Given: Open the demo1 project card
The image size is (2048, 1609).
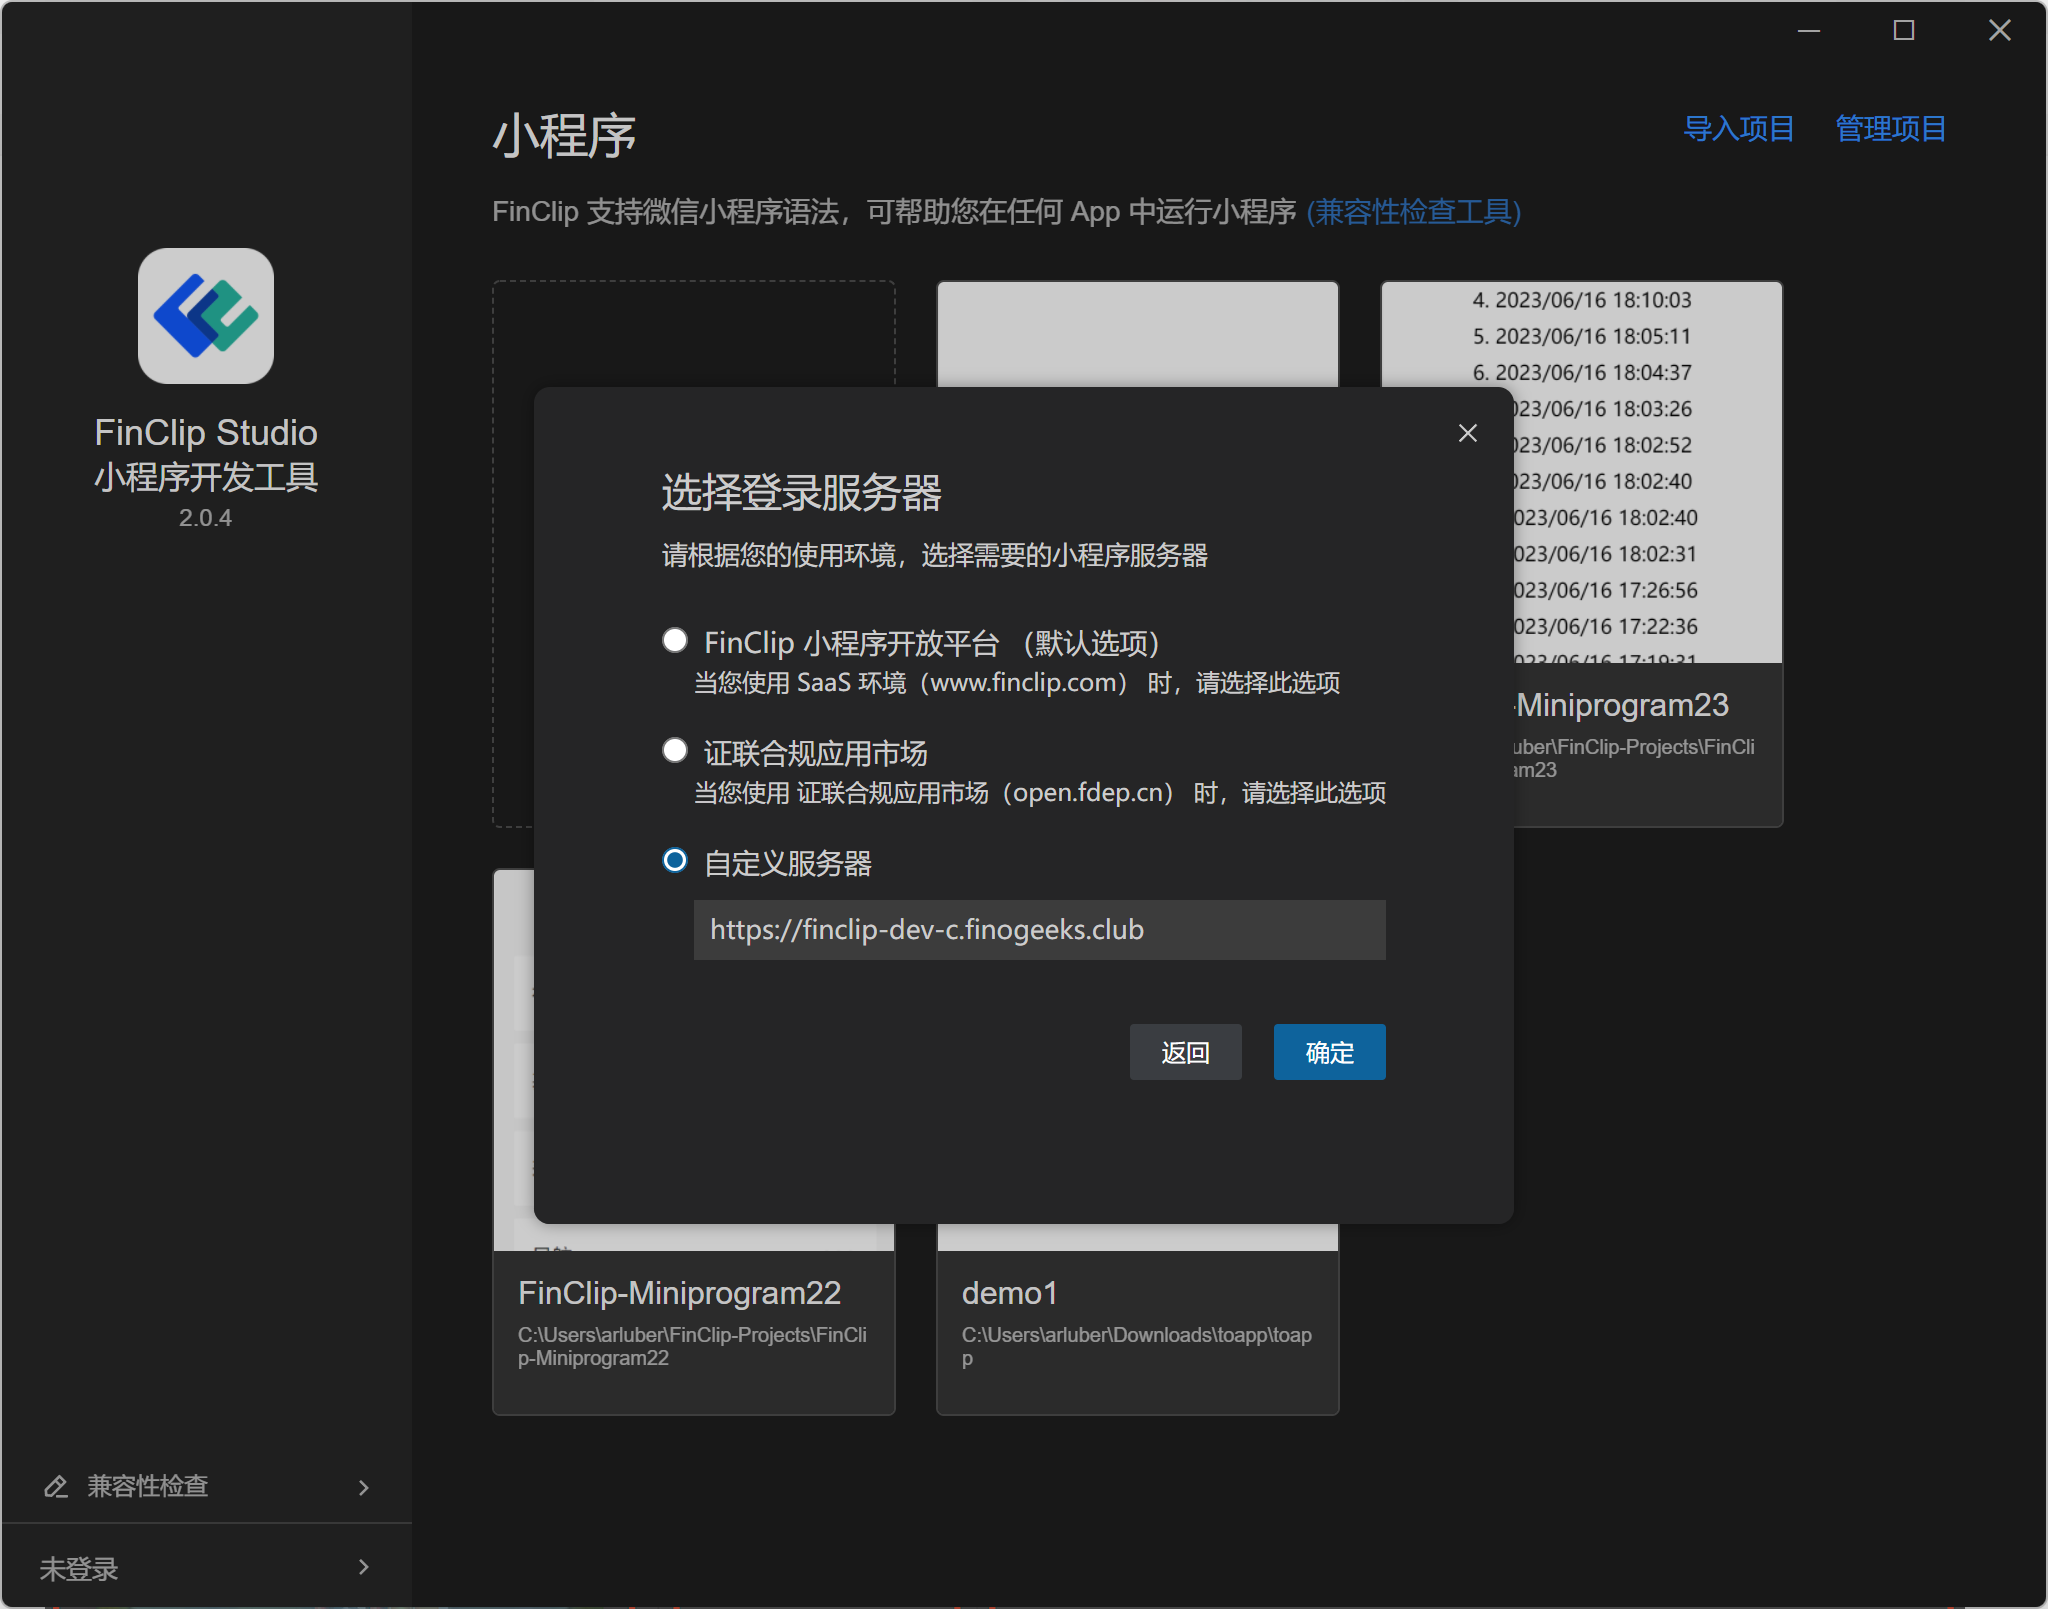Looking at the screenshot, I should (x=1137, y=1320).
